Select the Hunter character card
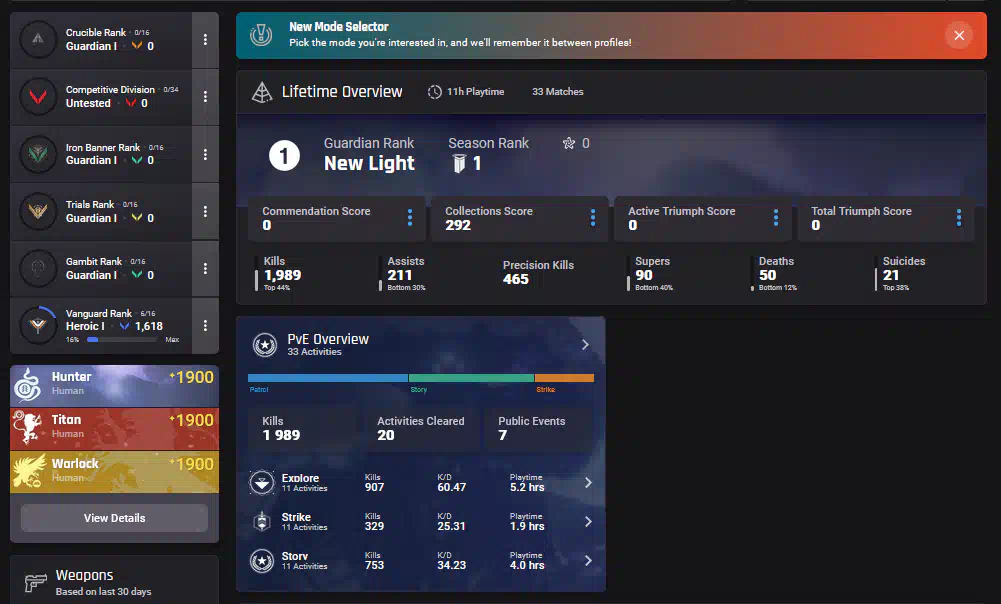 [114, 386]
